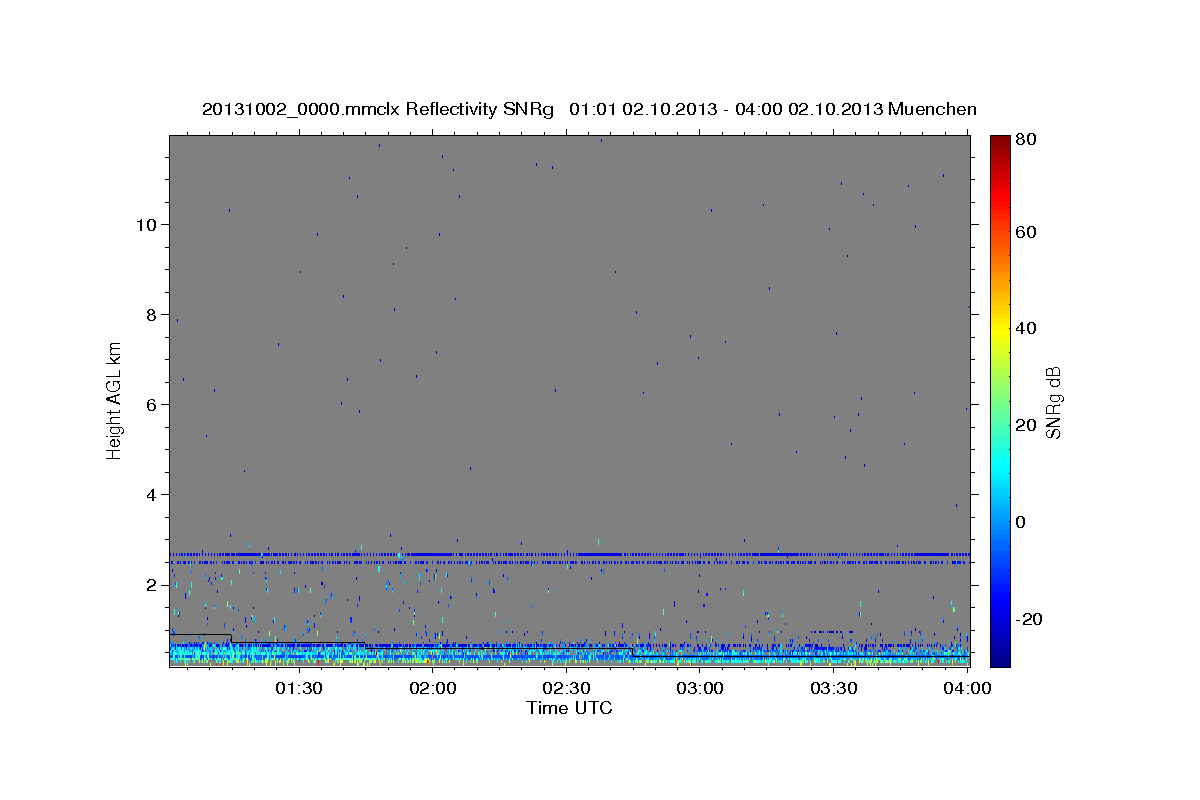Click the 'SNRg dB' colorbar label
Image resolution: width=1200 pixels, height=800 pixels.
pyautogui.click(x=1053, y=402)
